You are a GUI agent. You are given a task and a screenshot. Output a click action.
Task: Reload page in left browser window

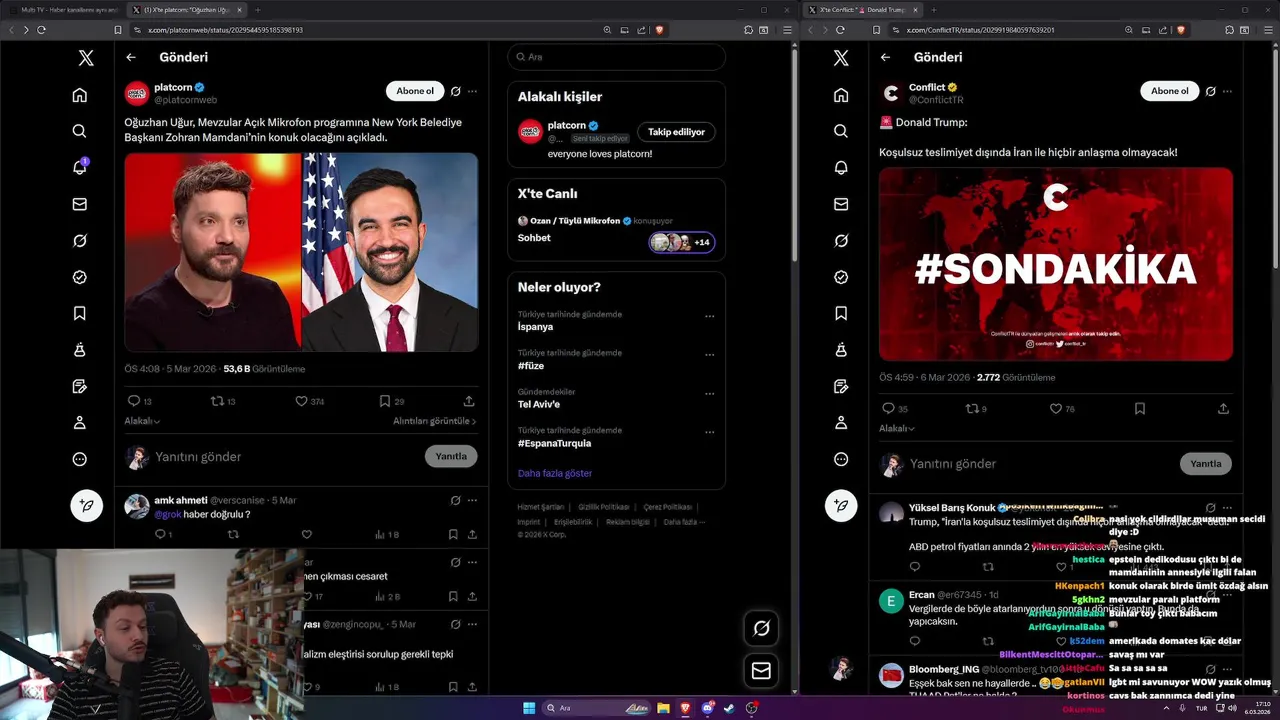coord(41,30)
